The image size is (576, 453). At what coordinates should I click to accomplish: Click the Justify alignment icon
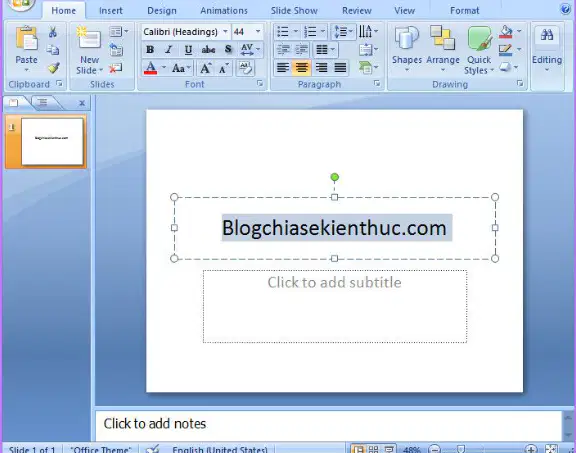tap(340, 68)
